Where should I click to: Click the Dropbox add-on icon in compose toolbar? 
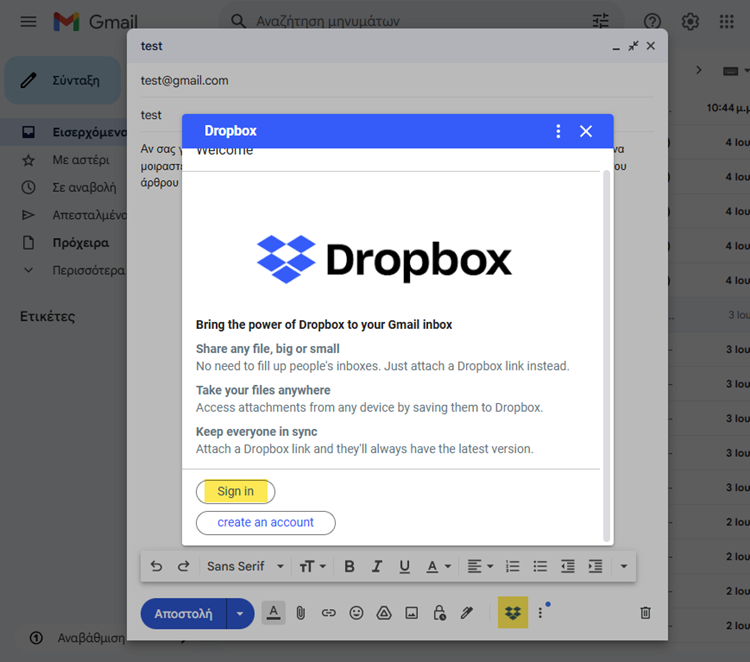click(x=513, y=612)
